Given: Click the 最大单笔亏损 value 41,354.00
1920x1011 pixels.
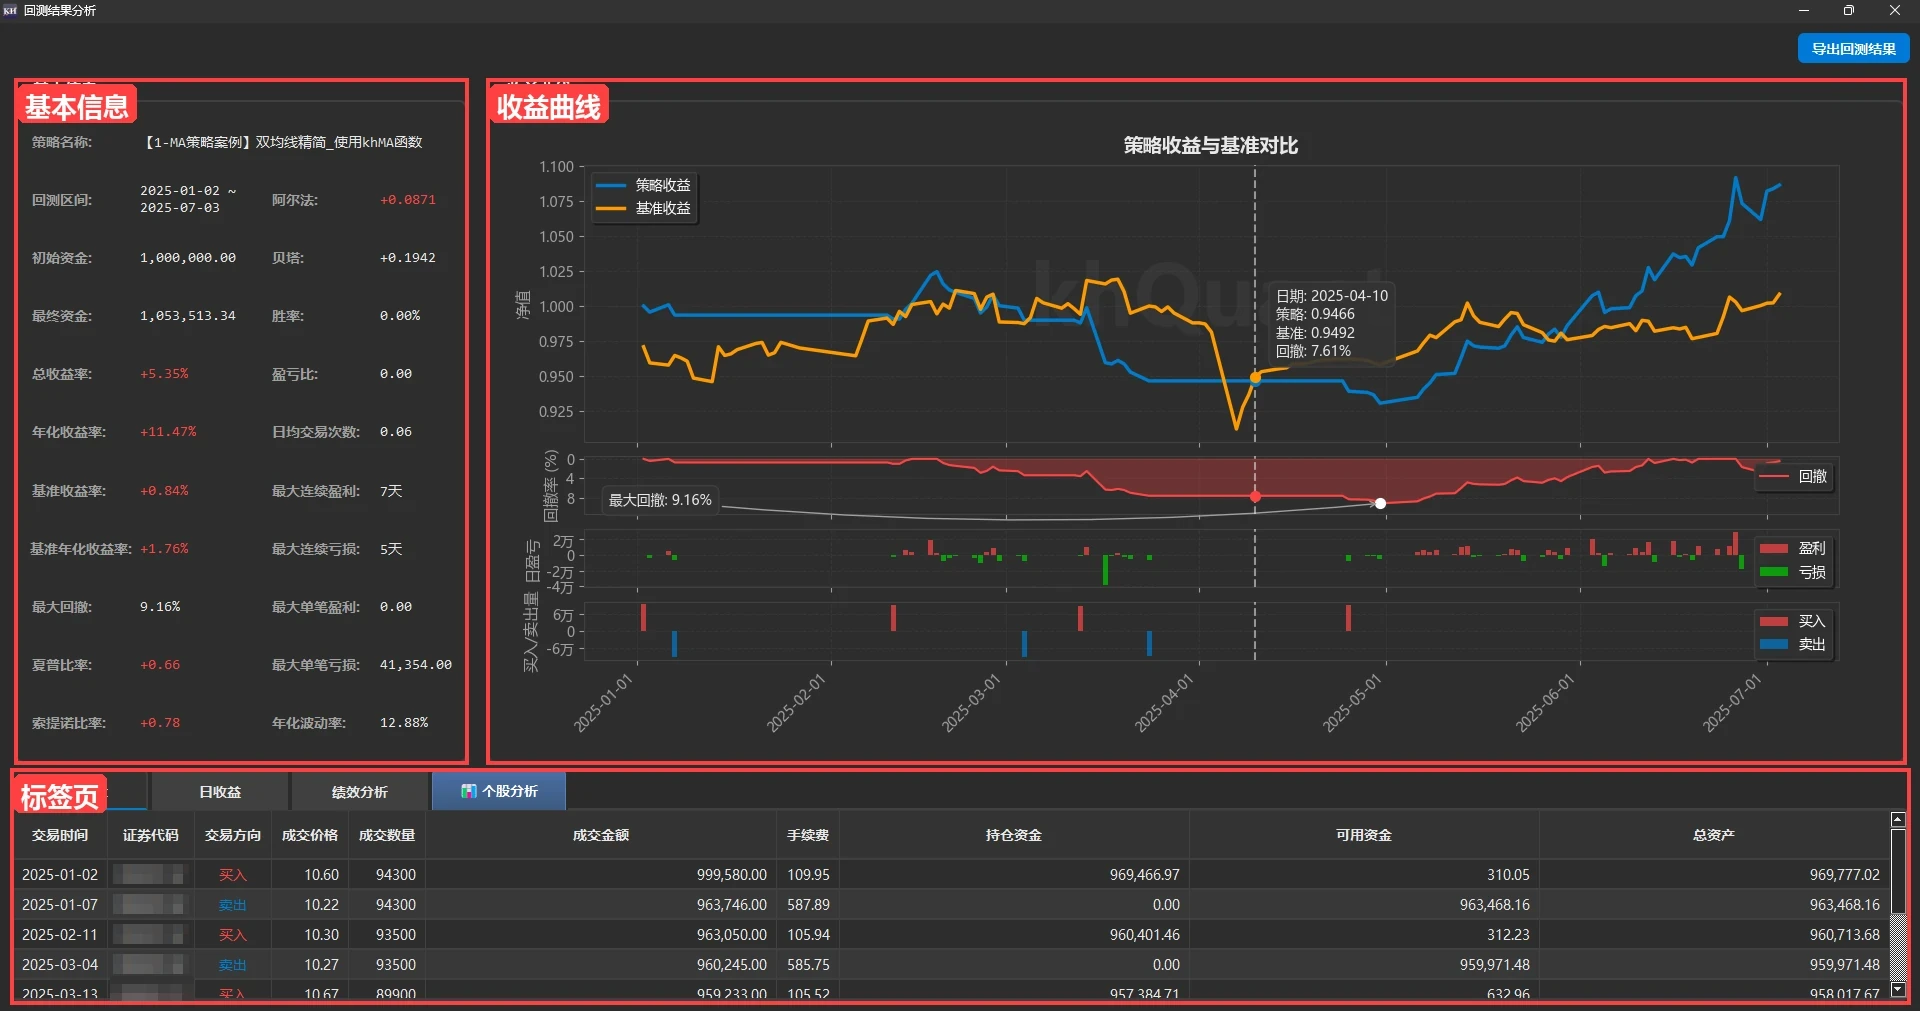Looking at the screenshot, I should coord(416,665).
